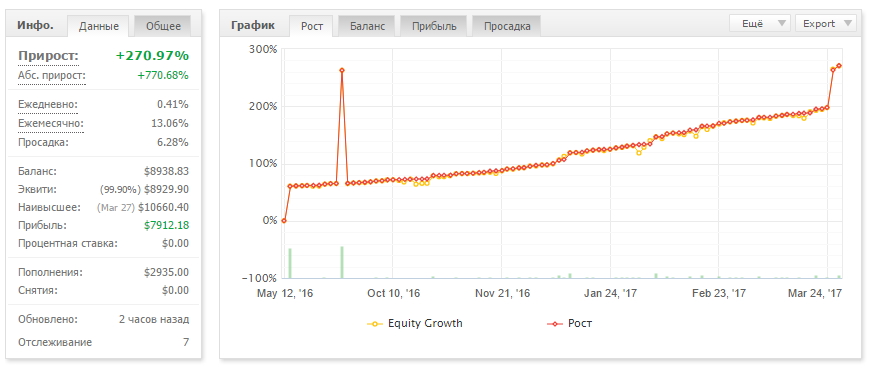Select the Просадка chart tab
This screenshot has width=870, height=375.
coord(507,26)
